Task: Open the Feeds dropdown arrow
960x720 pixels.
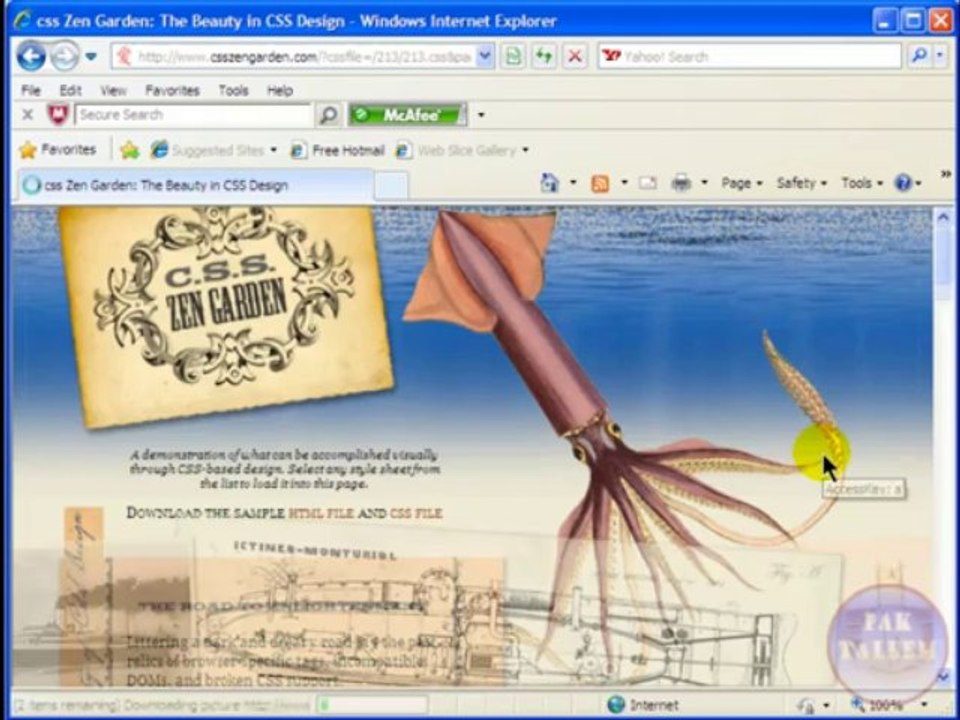Action: [x=625, y=182]
